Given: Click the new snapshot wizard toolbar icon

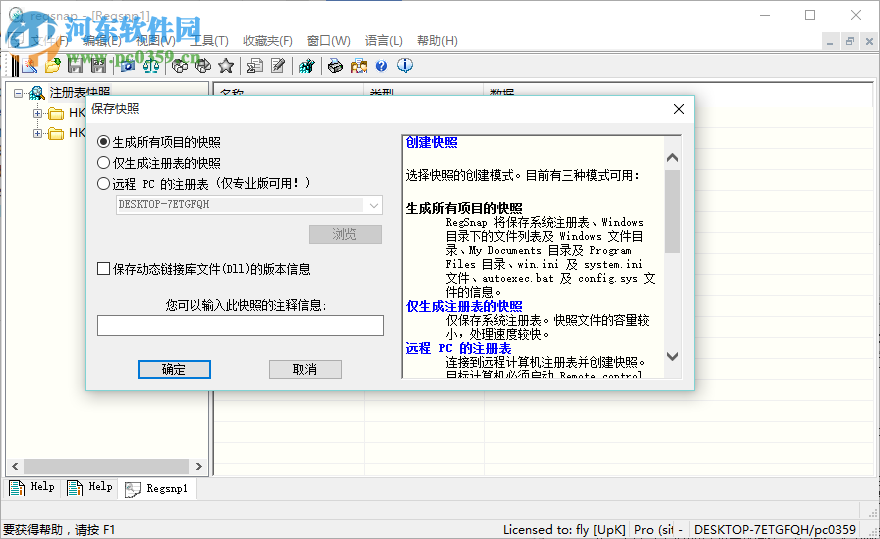Looking at the screenshot, I should tap(29, 66).
